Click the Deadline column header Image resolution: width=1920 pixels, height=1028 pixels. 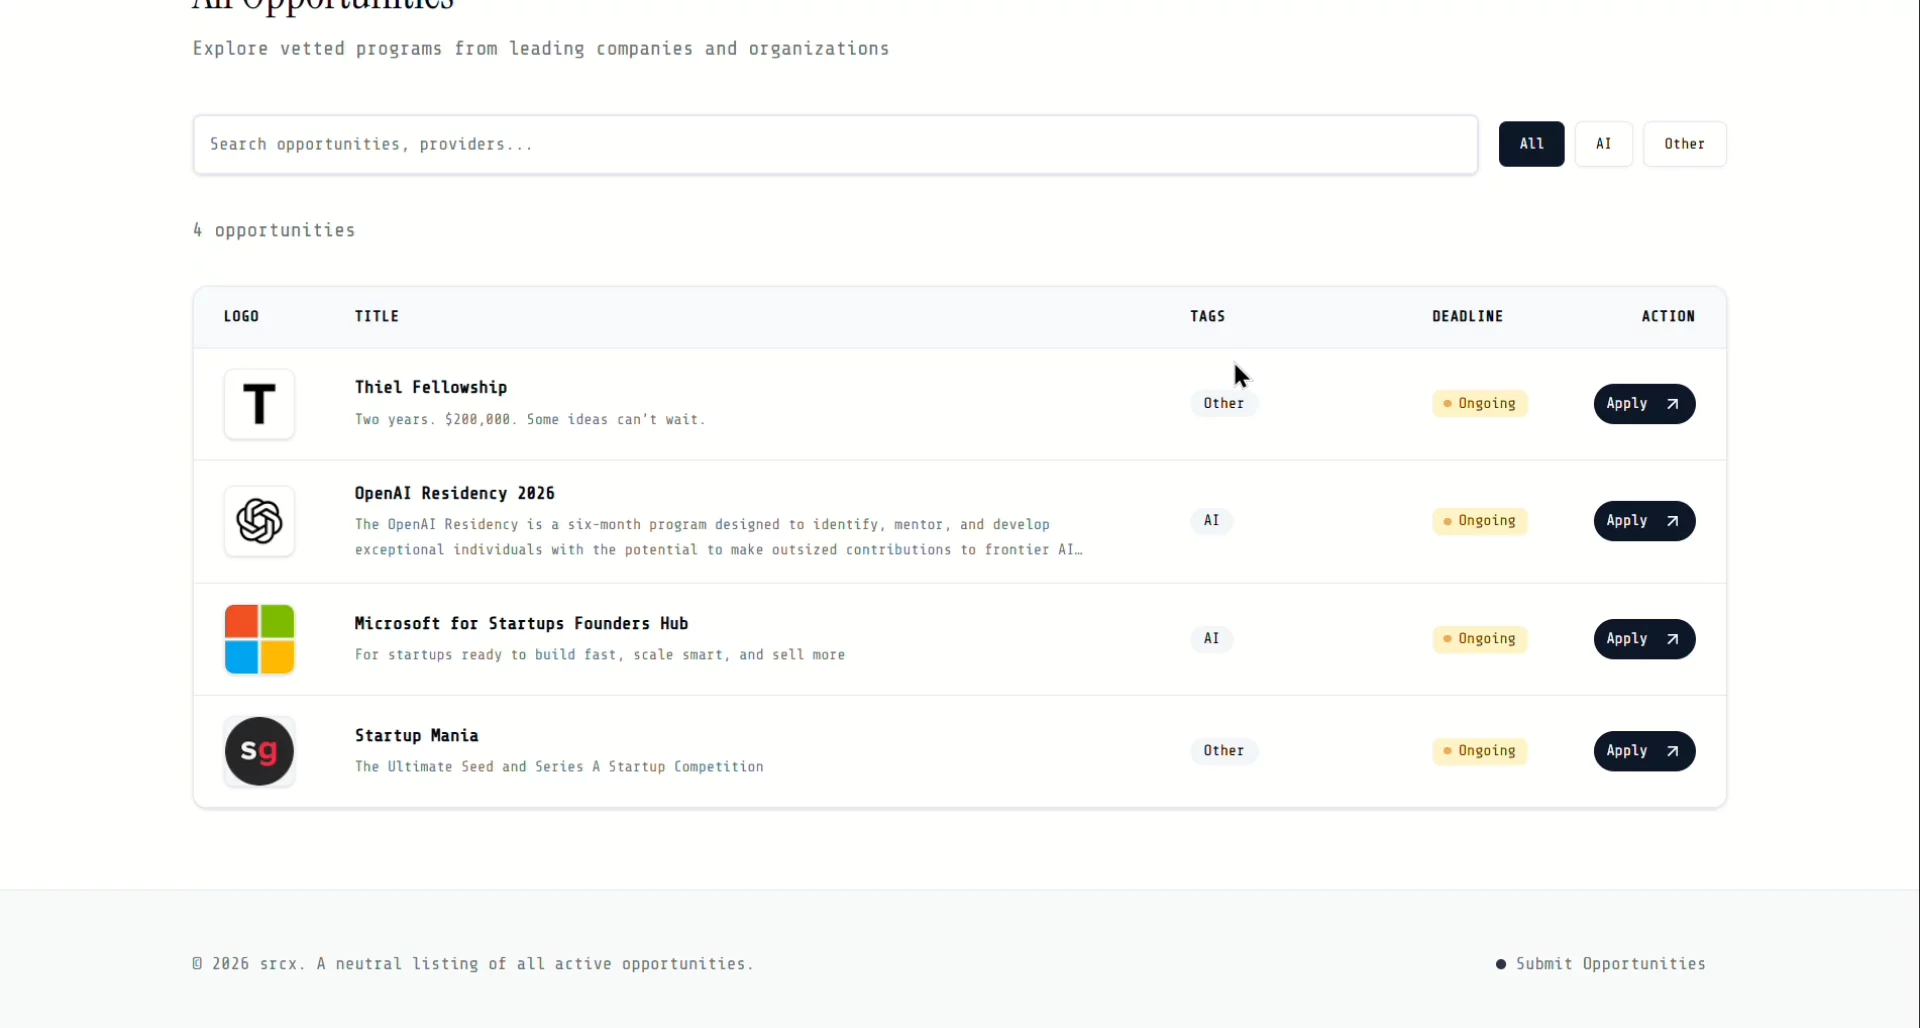pyautogui.click(x=1467, y=316)
